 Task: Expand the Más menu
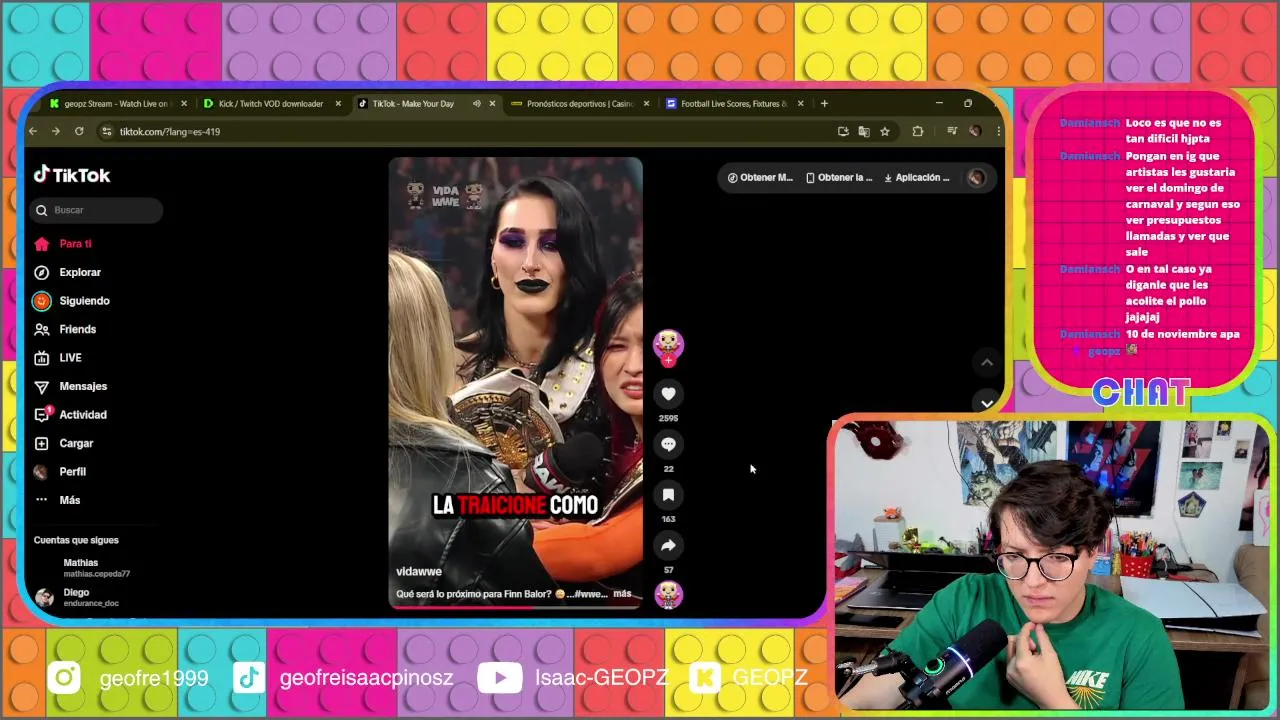coord(69,500)
